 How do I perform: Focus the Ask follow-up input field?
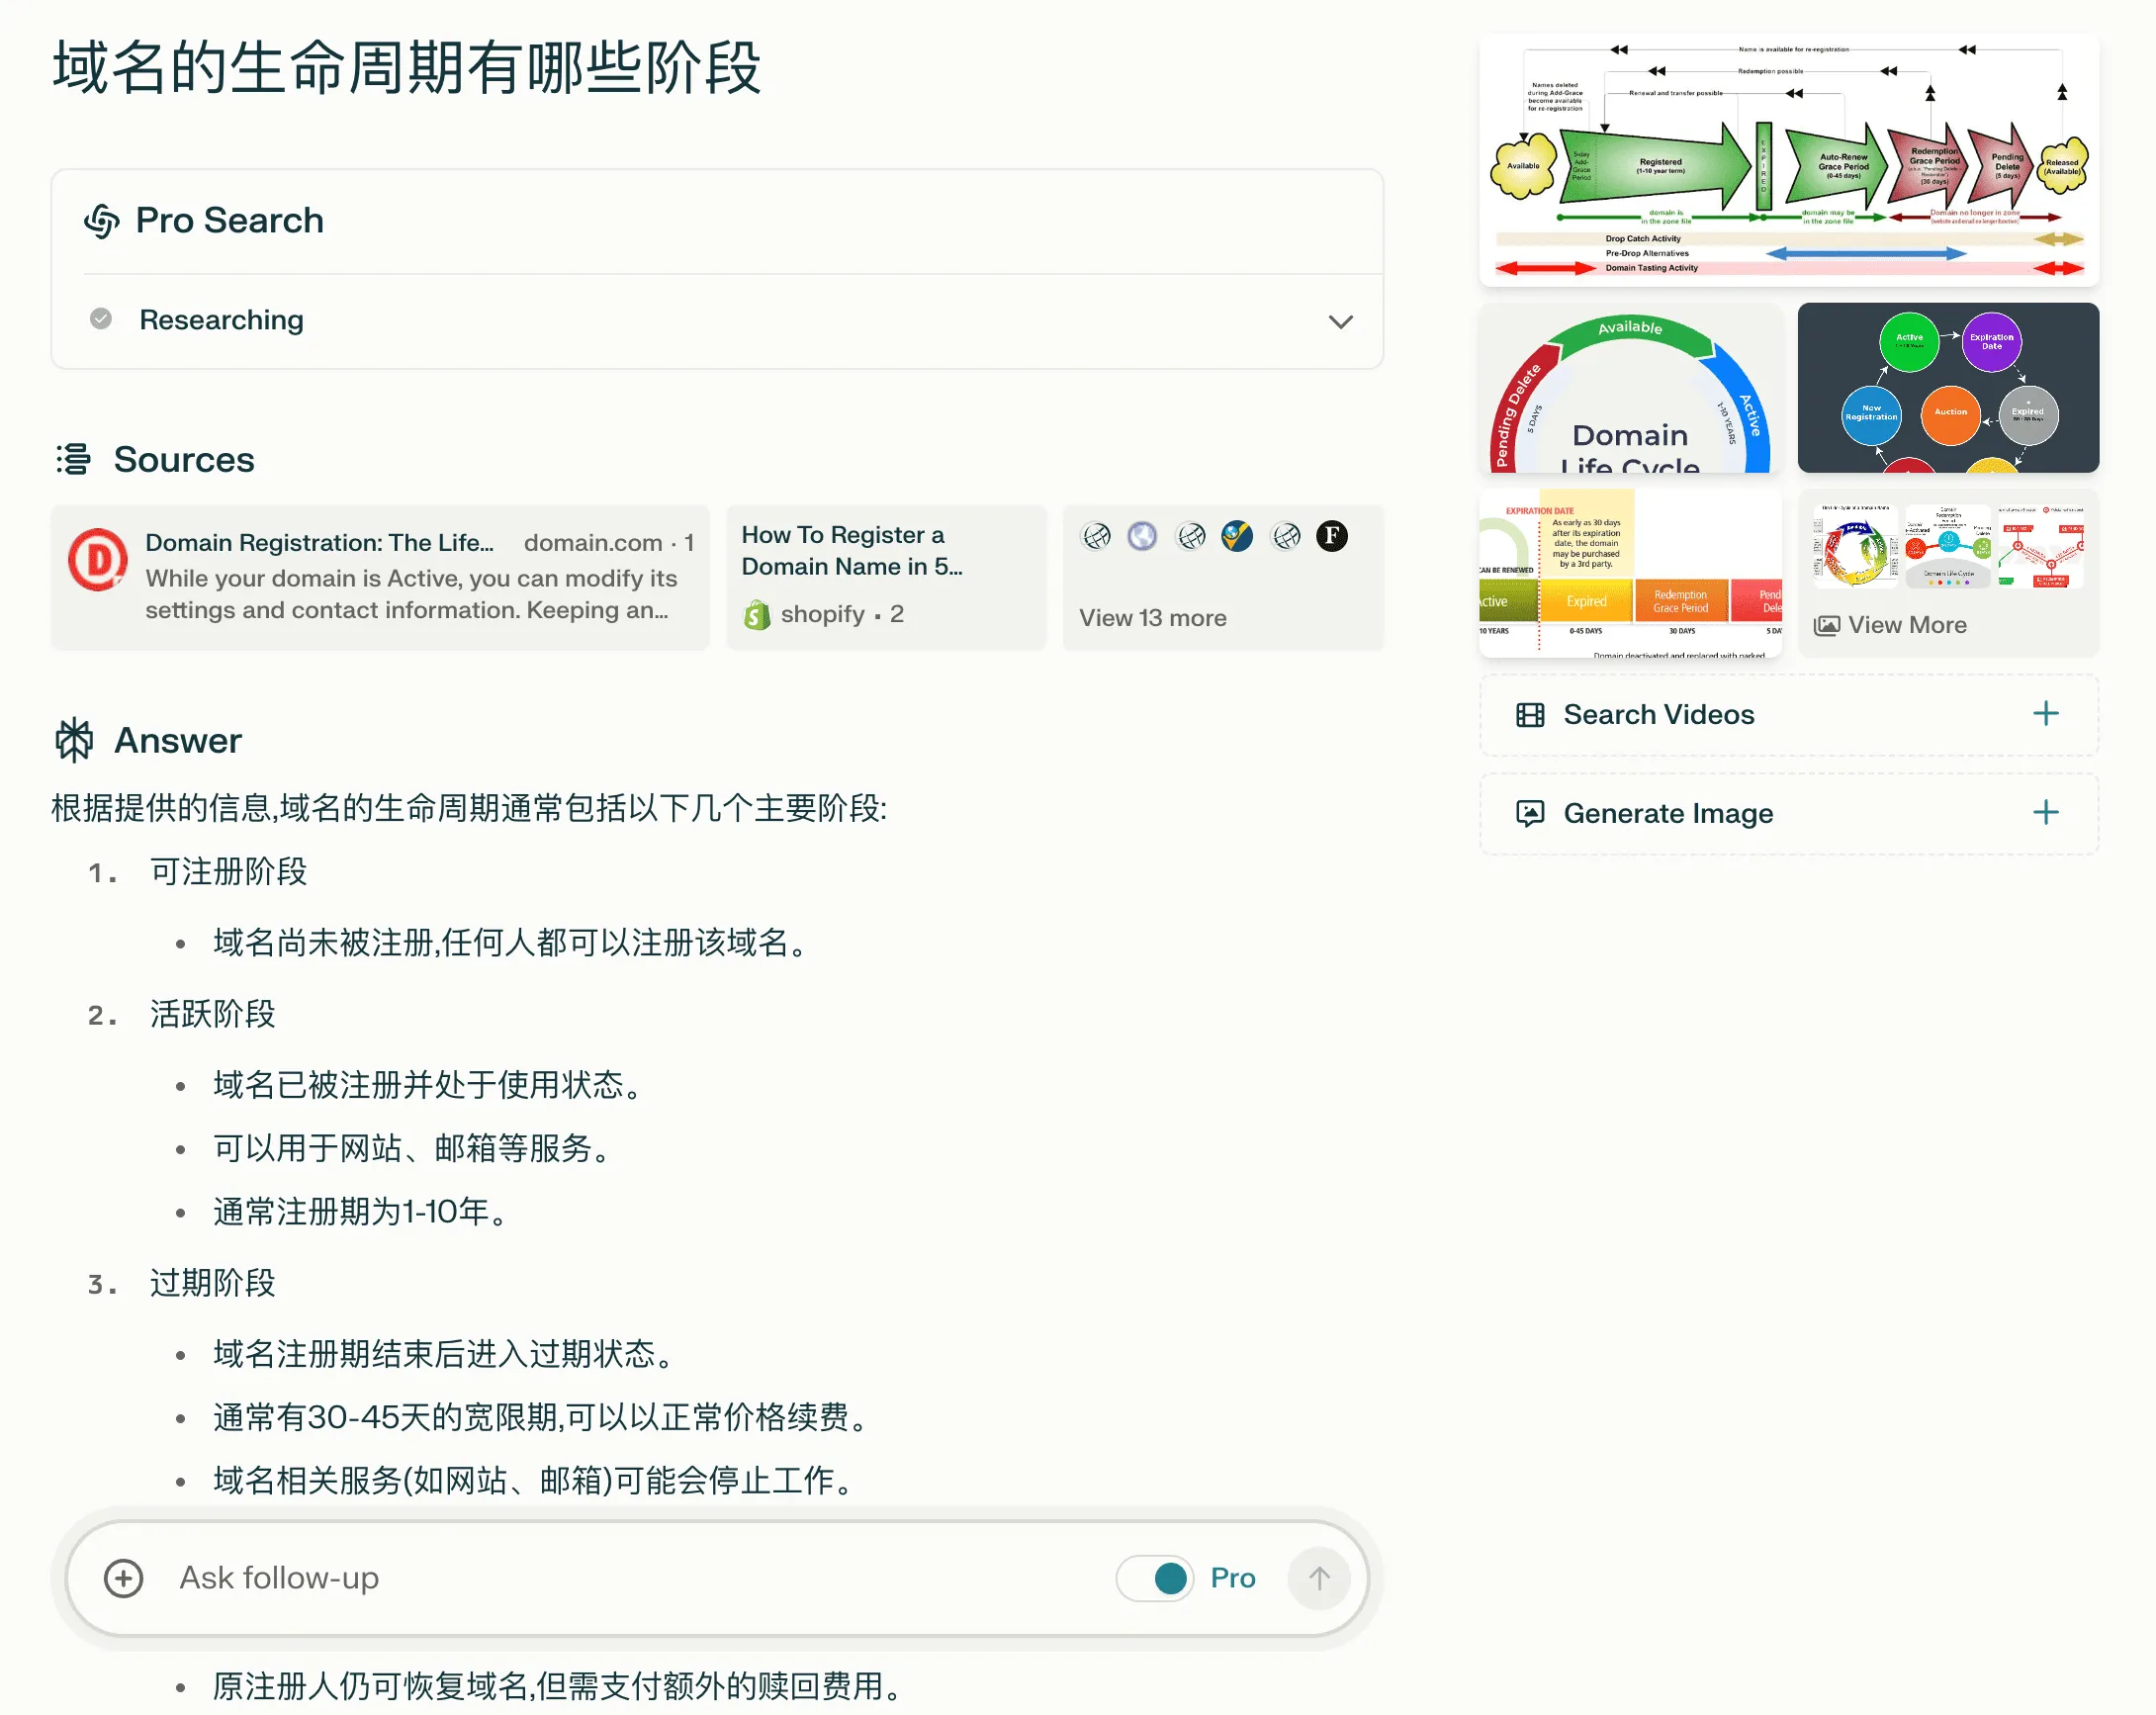(630, 1578)
